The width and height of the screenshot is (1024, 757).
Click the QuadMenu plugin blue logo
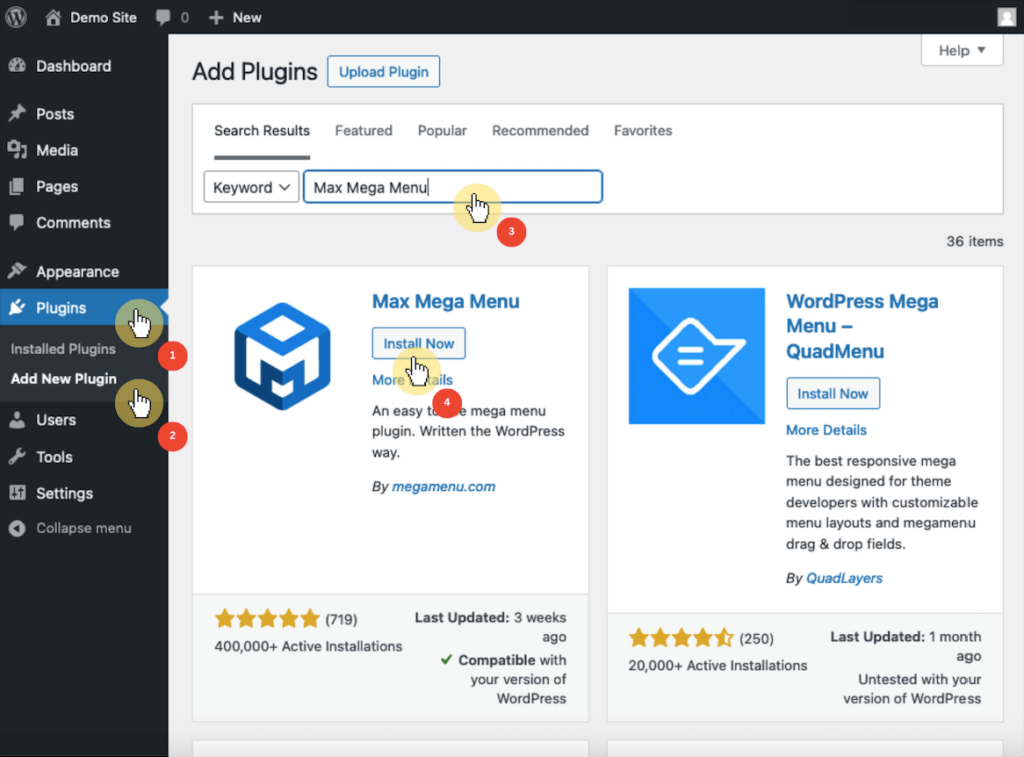tap(697, 356)
